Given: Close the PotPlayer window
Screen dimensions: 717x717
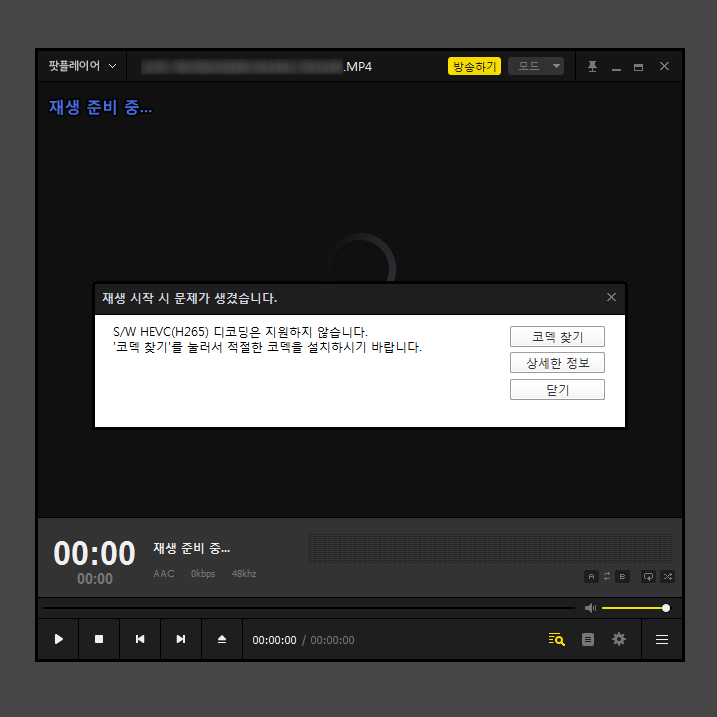Looking at the screenshot, I should 664,66.
